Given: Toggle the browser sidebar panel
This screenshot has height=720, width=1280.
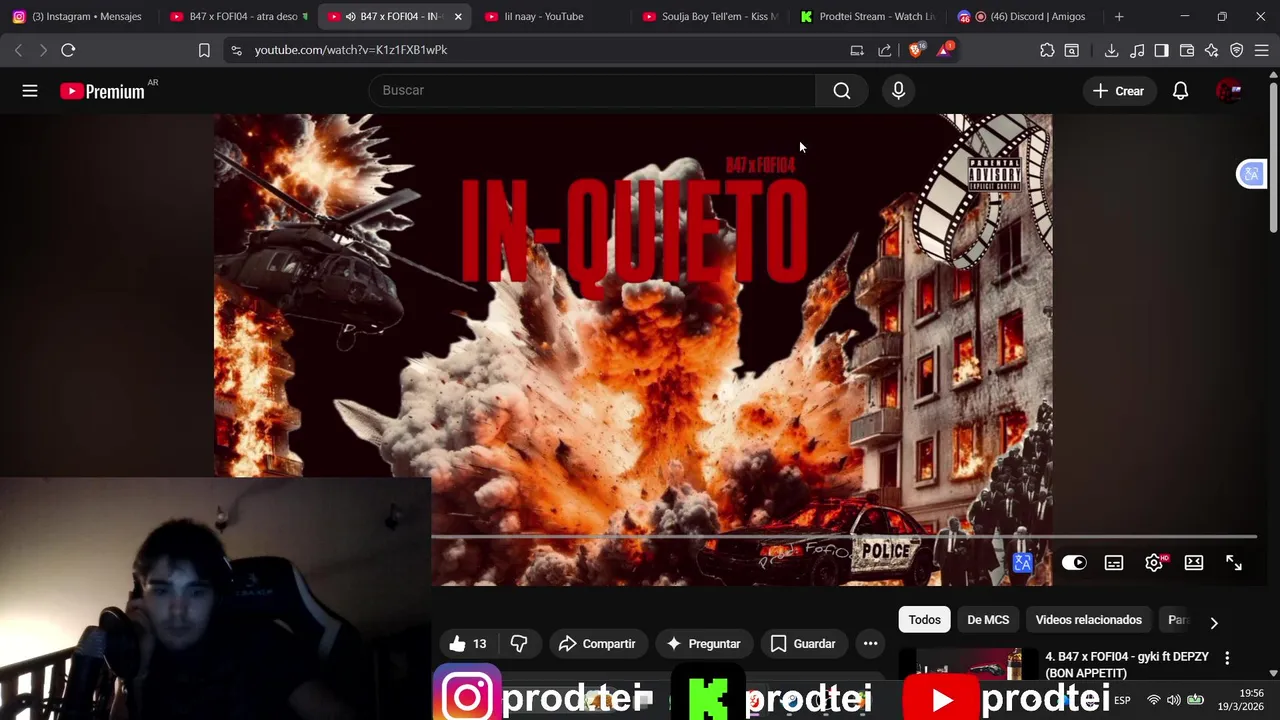Looking at the screenshot, I should (1161, 50).
